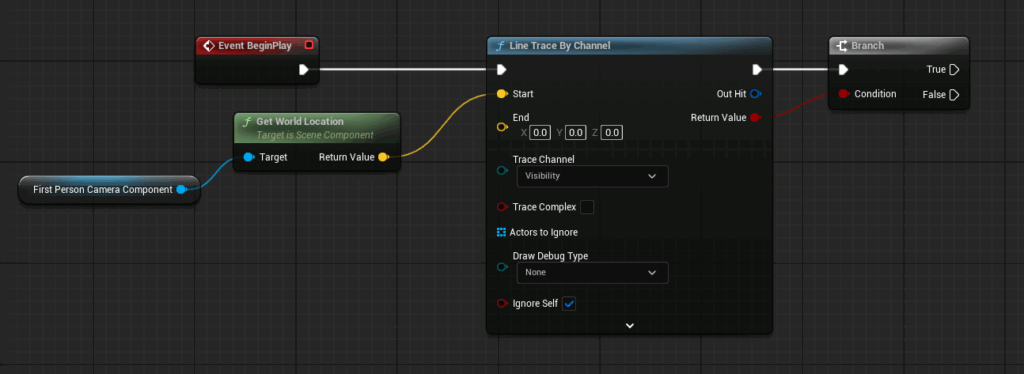Enable the Trace Complex checkbox
The width and height of the screenshot is (1024, 374).
click(x=587, y=207)
